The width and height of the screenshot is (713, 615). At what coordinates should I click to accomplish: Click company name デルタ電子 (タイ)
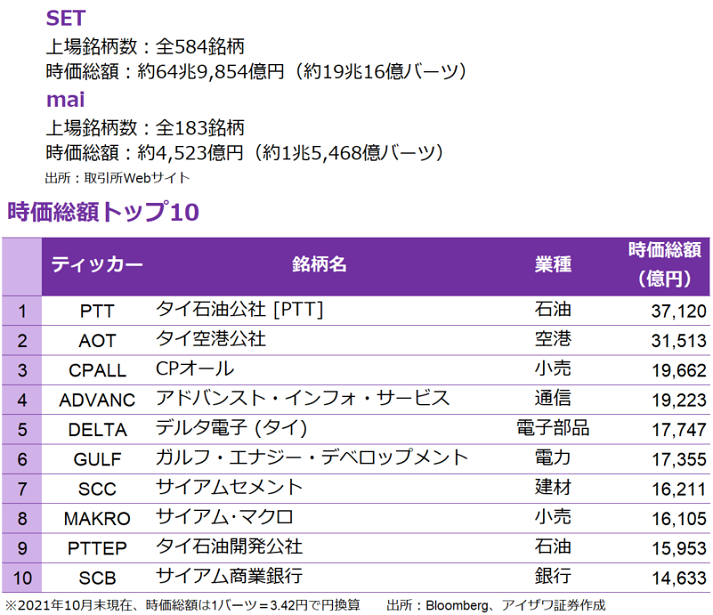coord(231,428)
